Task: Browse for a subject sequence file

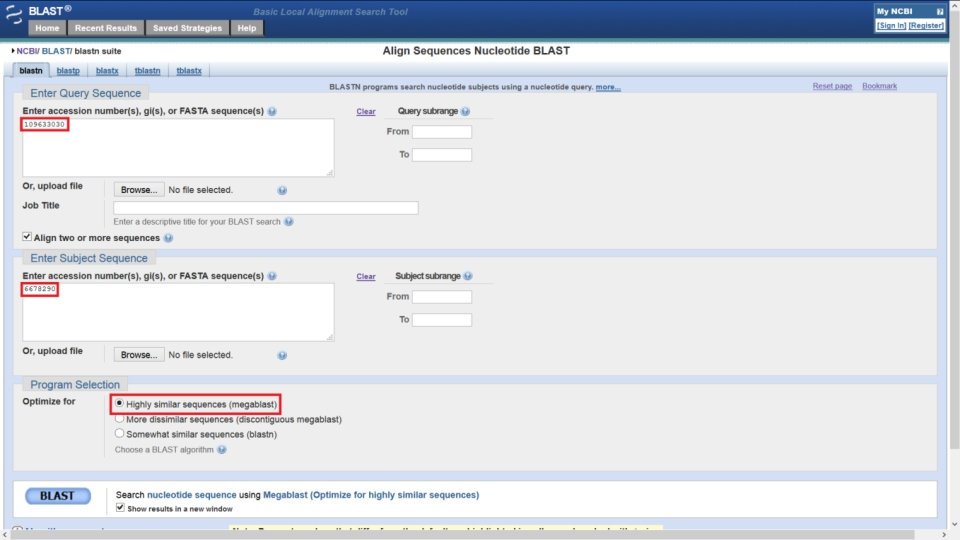Action: coord(139,355)
